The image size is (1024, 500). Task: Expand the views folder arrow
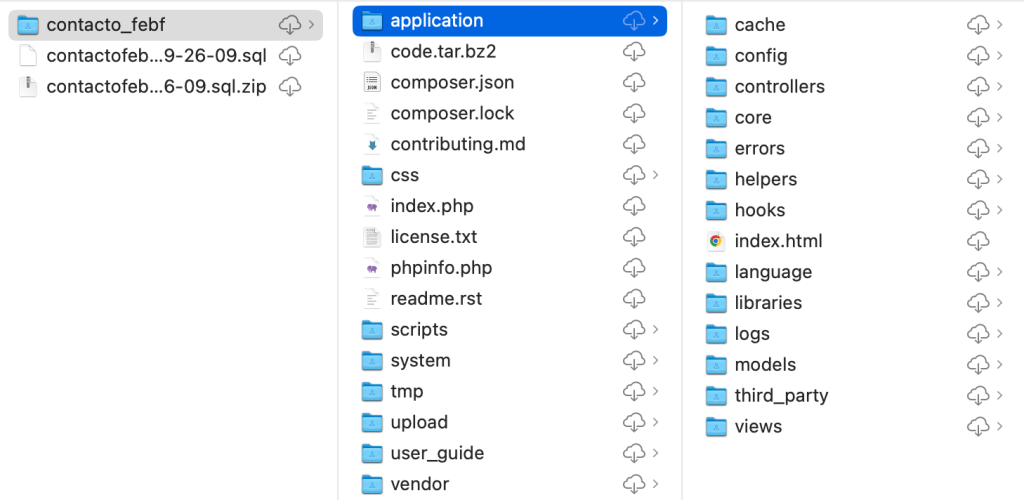click(1000, 427)
